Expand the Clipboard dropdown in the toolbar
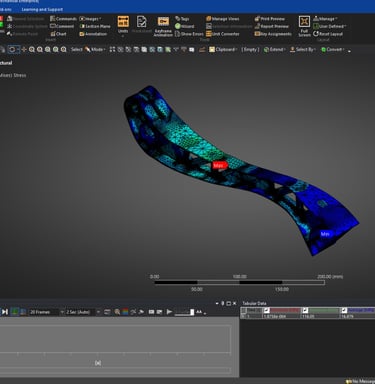This screenshot has width=375, height=384. 223,49
